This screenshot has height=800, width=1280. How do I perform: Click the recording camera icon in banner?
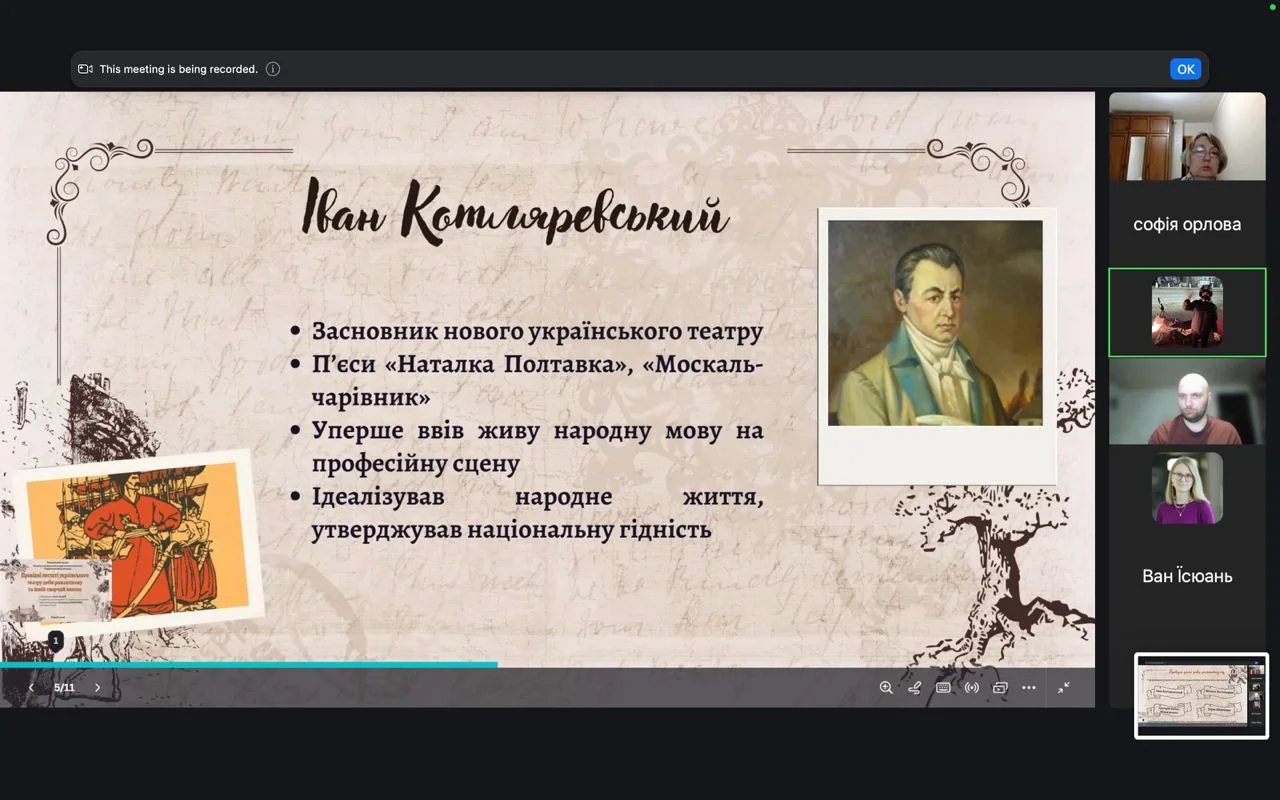point(86,69)
